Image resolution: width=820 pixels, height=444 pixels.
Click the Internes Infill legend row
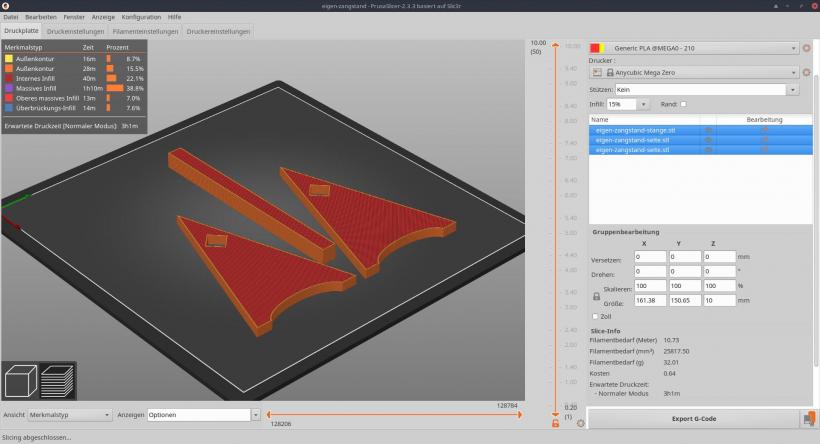[74, 78]
